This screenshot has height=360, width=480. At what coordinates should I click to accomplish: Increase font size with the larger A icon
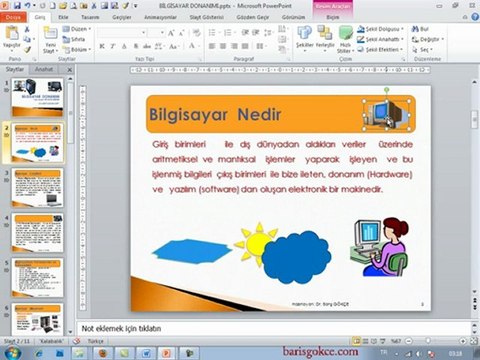[x=171, y=33]
